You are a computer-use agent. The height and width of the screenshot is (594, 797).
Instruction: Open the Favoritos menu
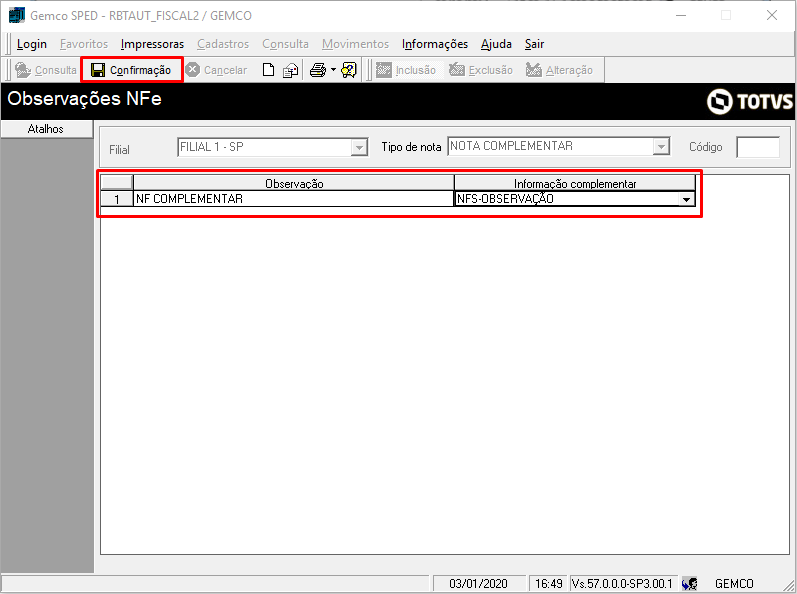(x=84, y=44)
